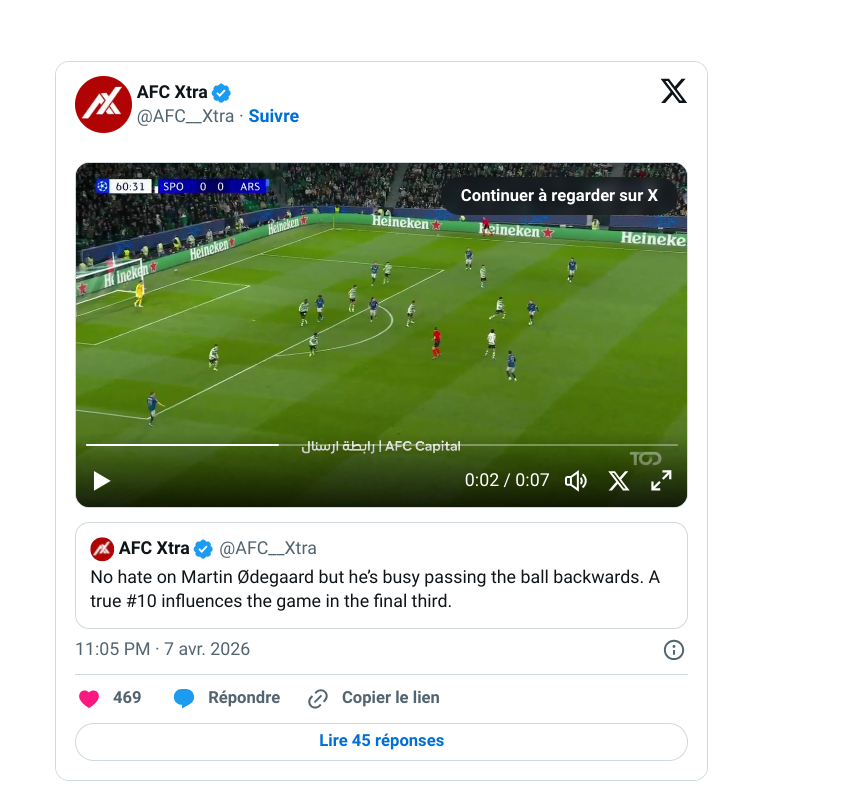Open the tweet info icon
844x794 pixels.
point(674,650)
